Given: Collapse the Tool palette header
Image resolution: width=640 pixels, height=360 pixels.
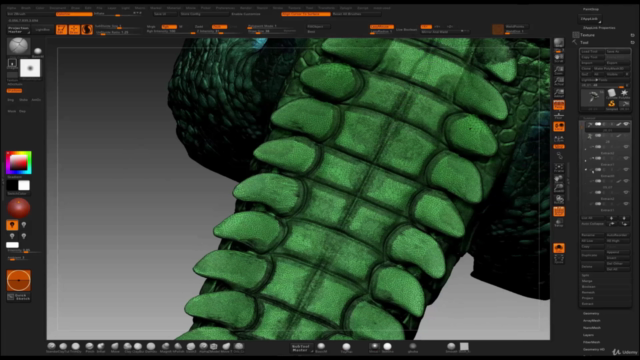Looking at the screenshot, I should [x=584, y=42].
